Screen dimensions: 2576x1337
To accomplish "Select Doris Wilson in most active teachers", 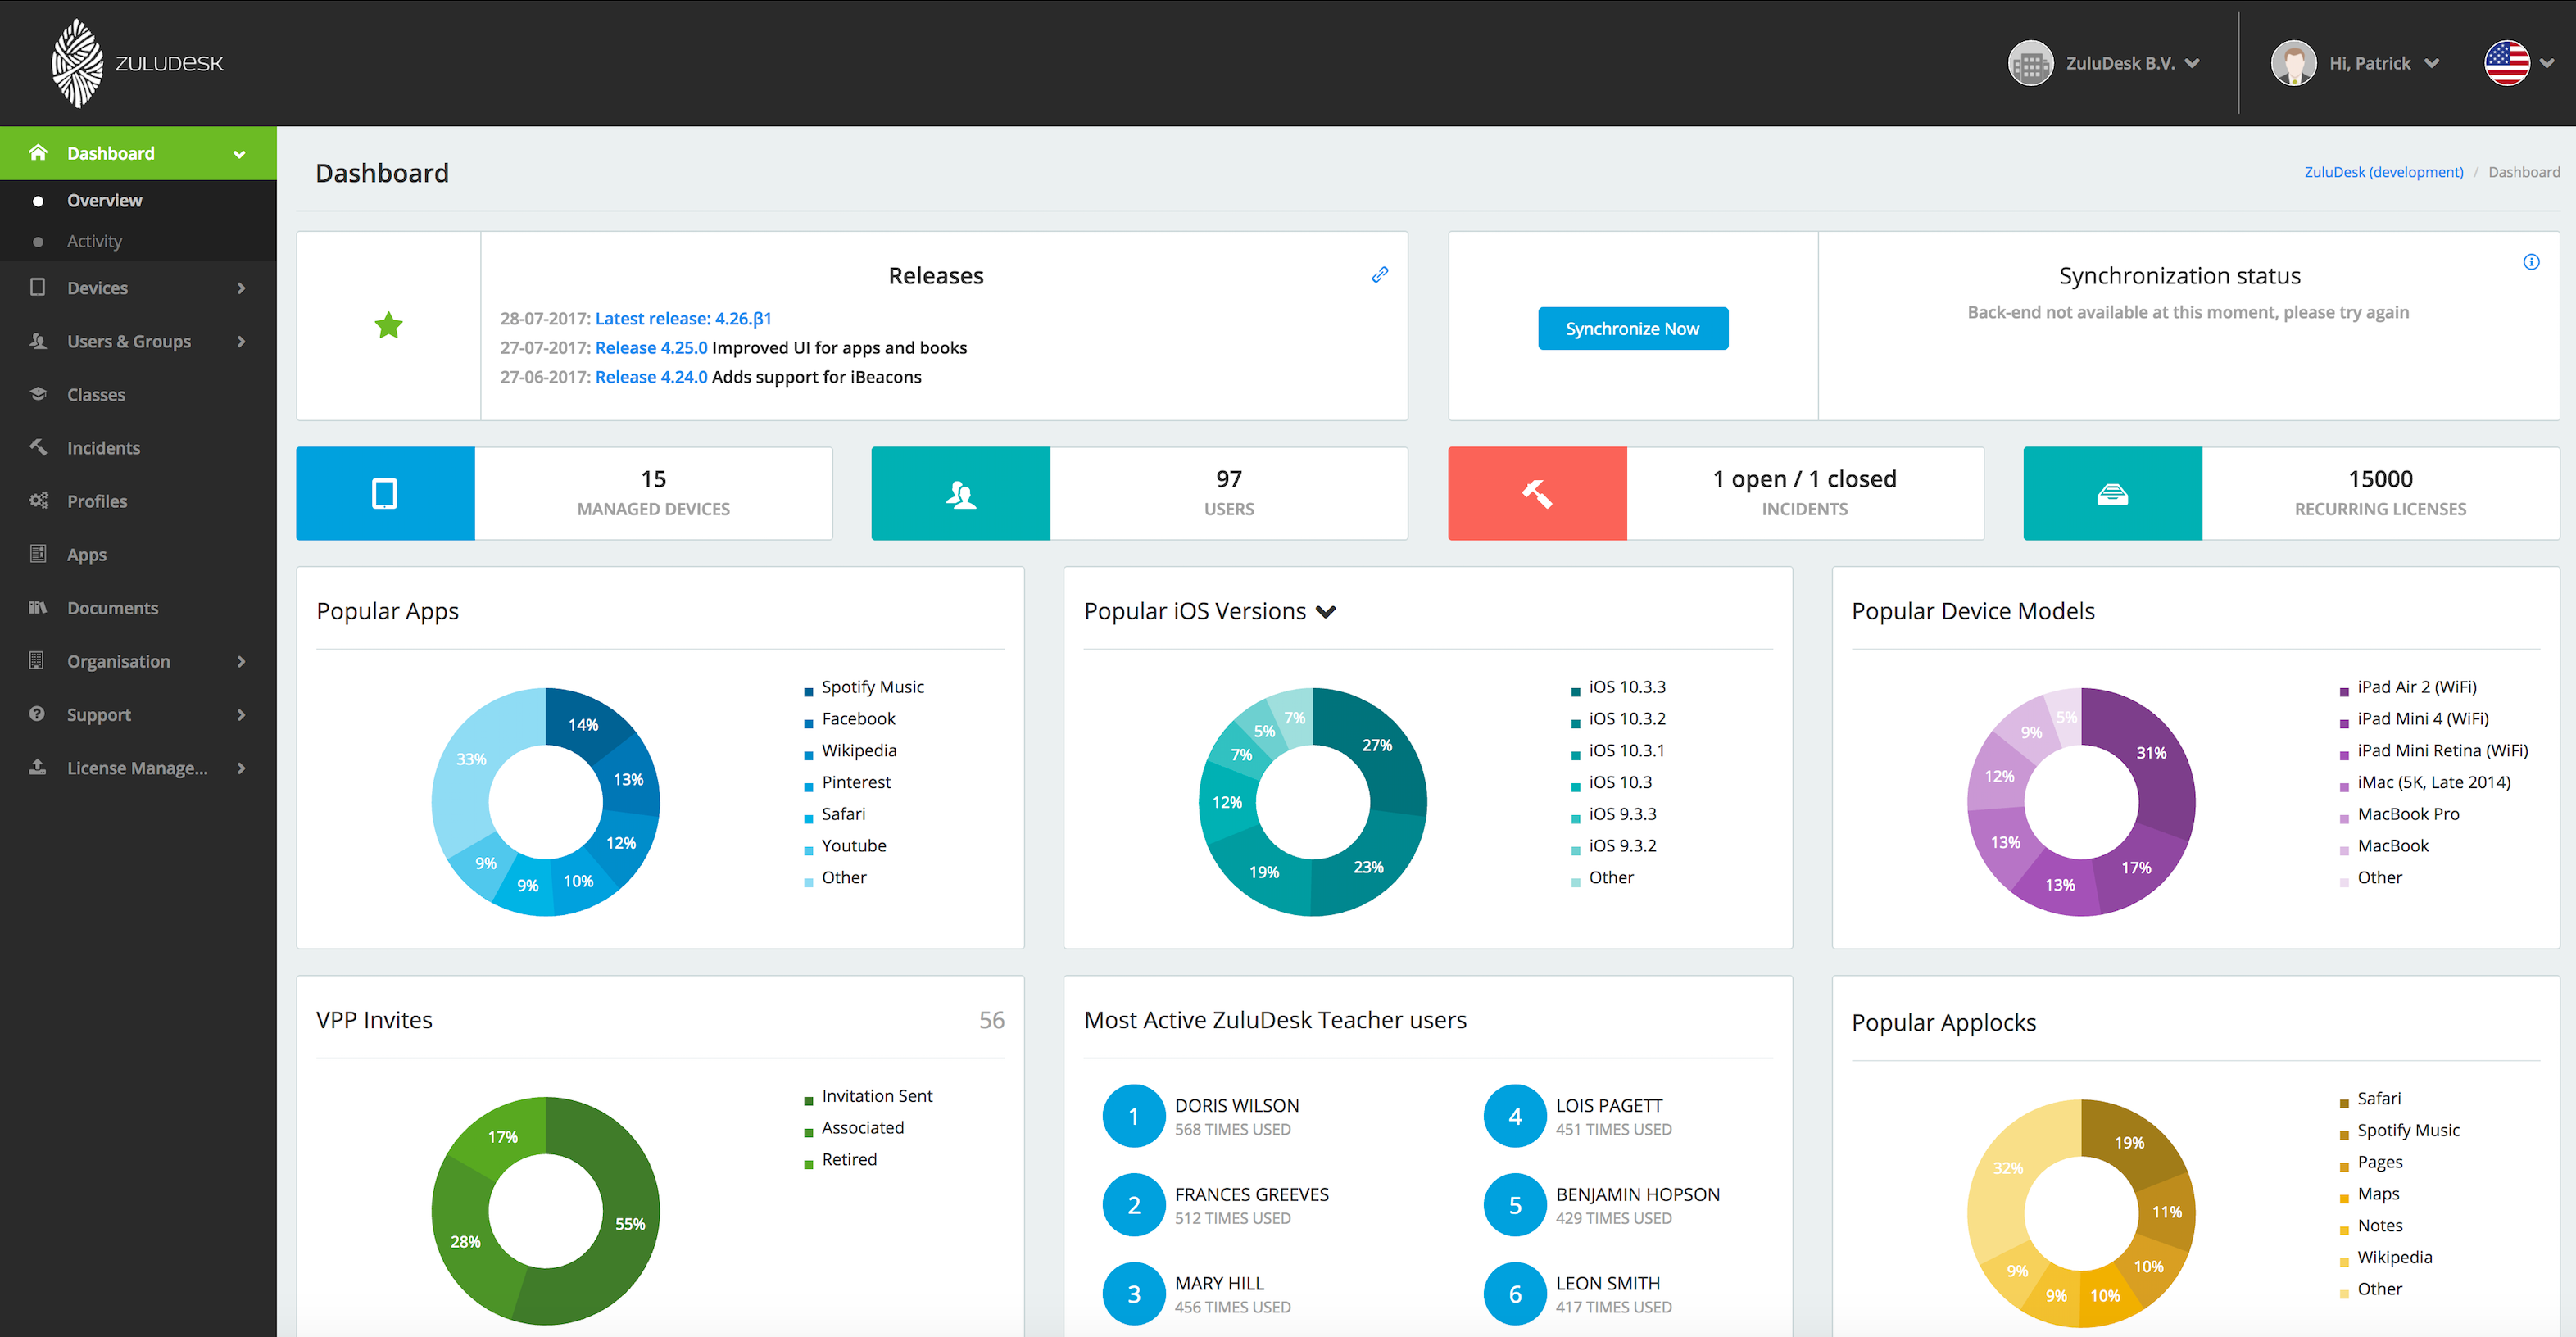I will coord(1236,1105).
